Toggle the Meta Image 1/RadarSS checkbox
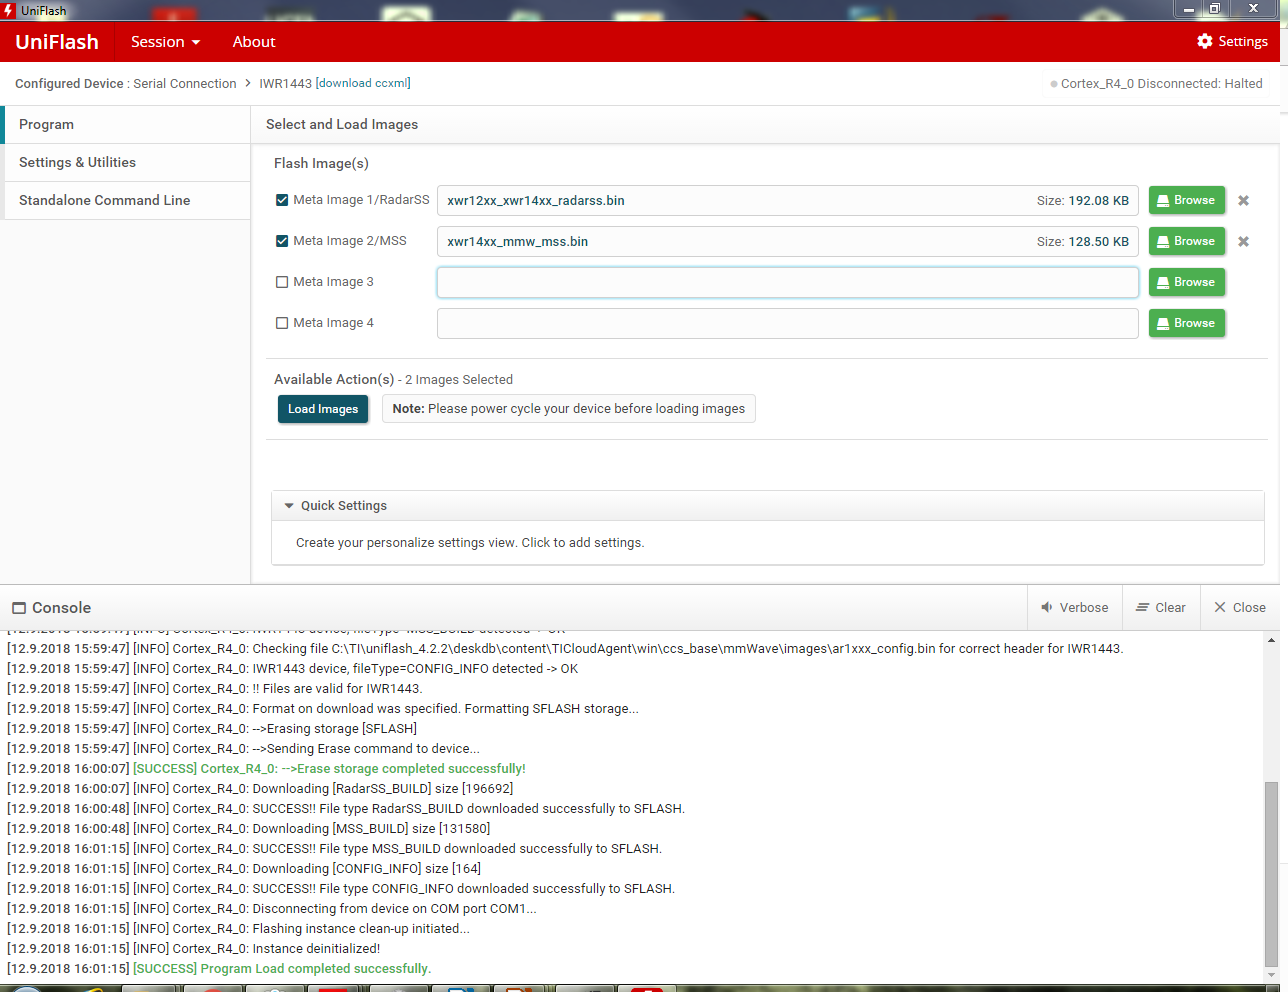 pos(282,200)
